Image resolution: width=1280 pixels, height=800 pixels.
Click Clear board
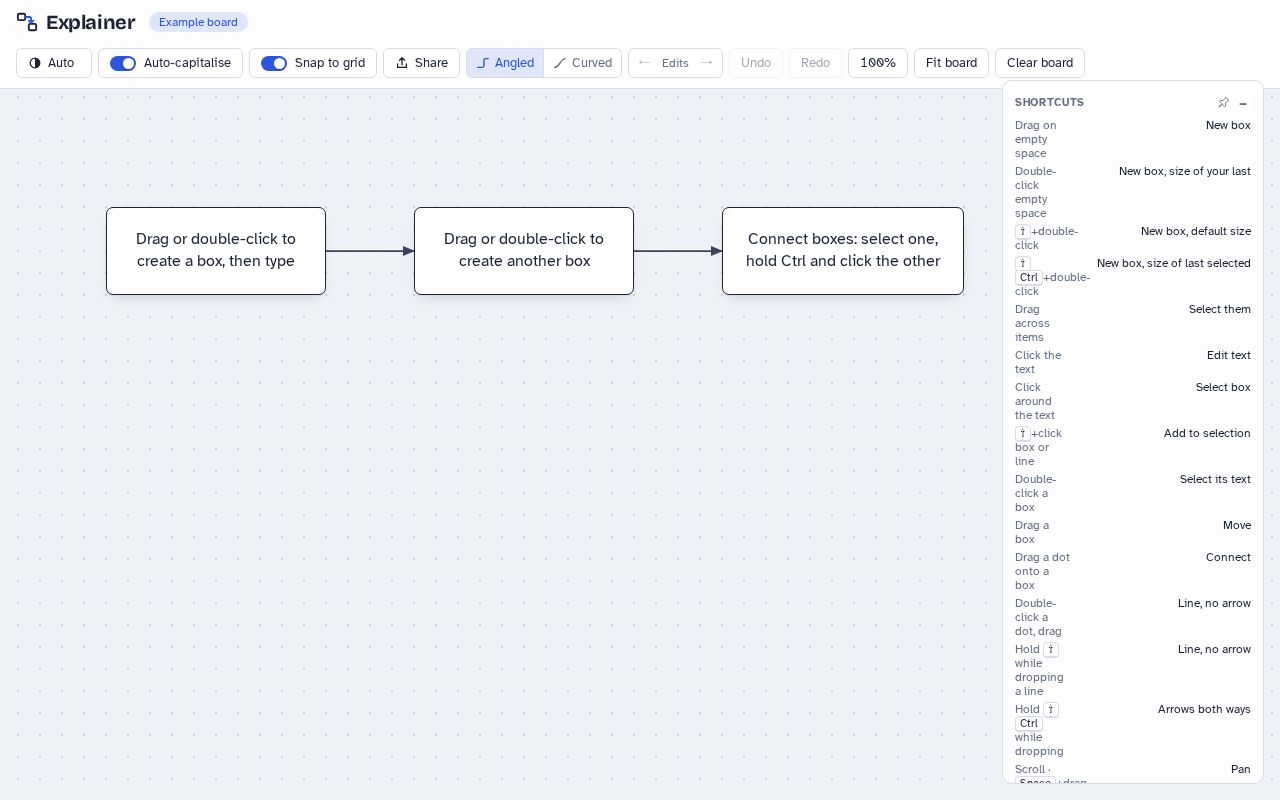point(1040,63)
